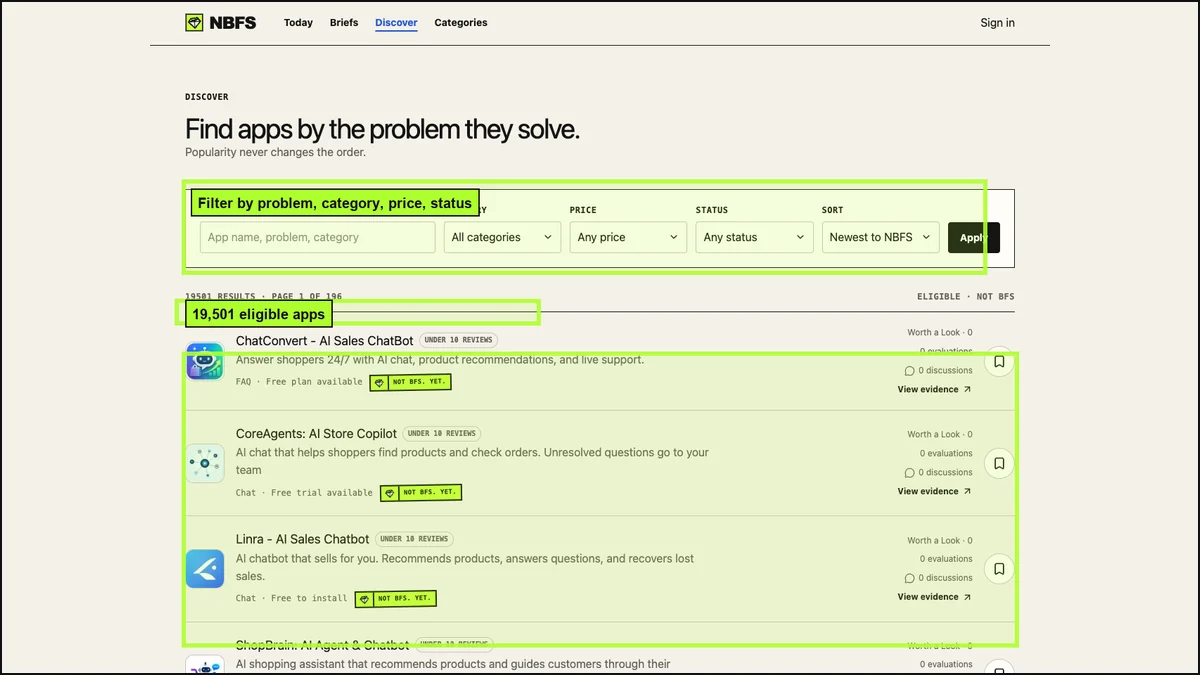The width and height of the screenshot is (1200, 675).
Task: Click the Apply filters button
Action: pos(973,237)
